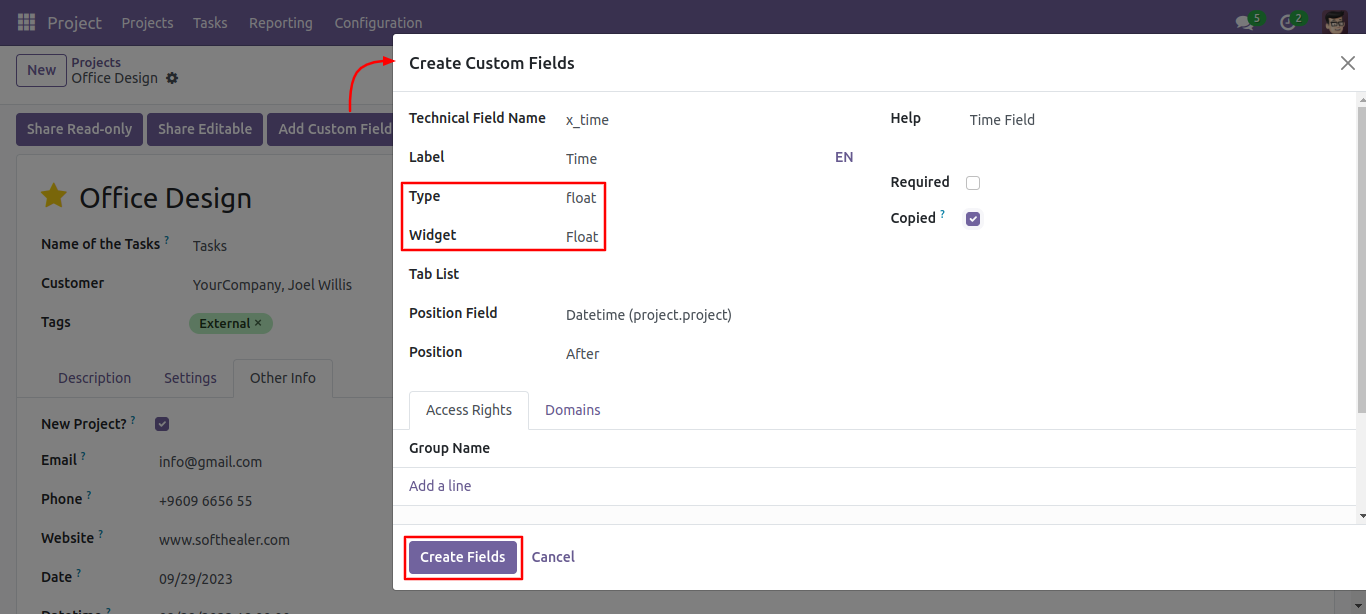This screenshot has width=1366, height=614.
Task: Show help tooltip for Email
Action: [83, 457]
